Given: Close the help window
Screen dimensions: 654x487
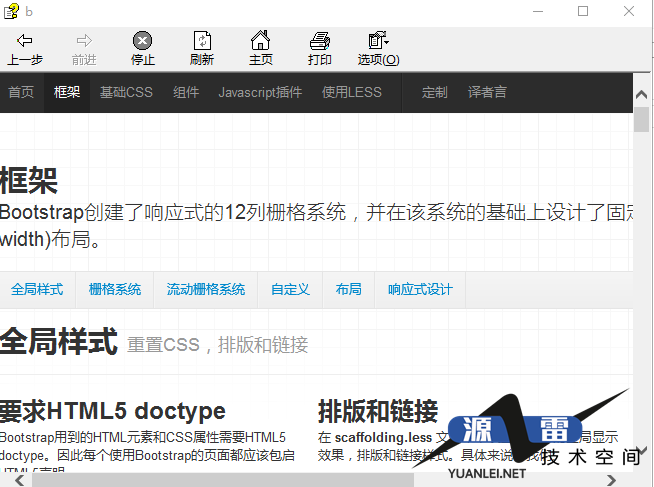Looking at the screenshot, I should point(629,11).
